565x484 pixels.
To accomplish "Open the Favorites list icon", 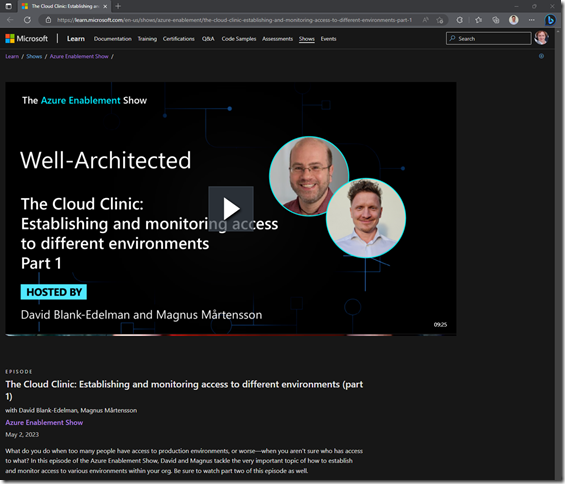I will [x=478, y=20].
